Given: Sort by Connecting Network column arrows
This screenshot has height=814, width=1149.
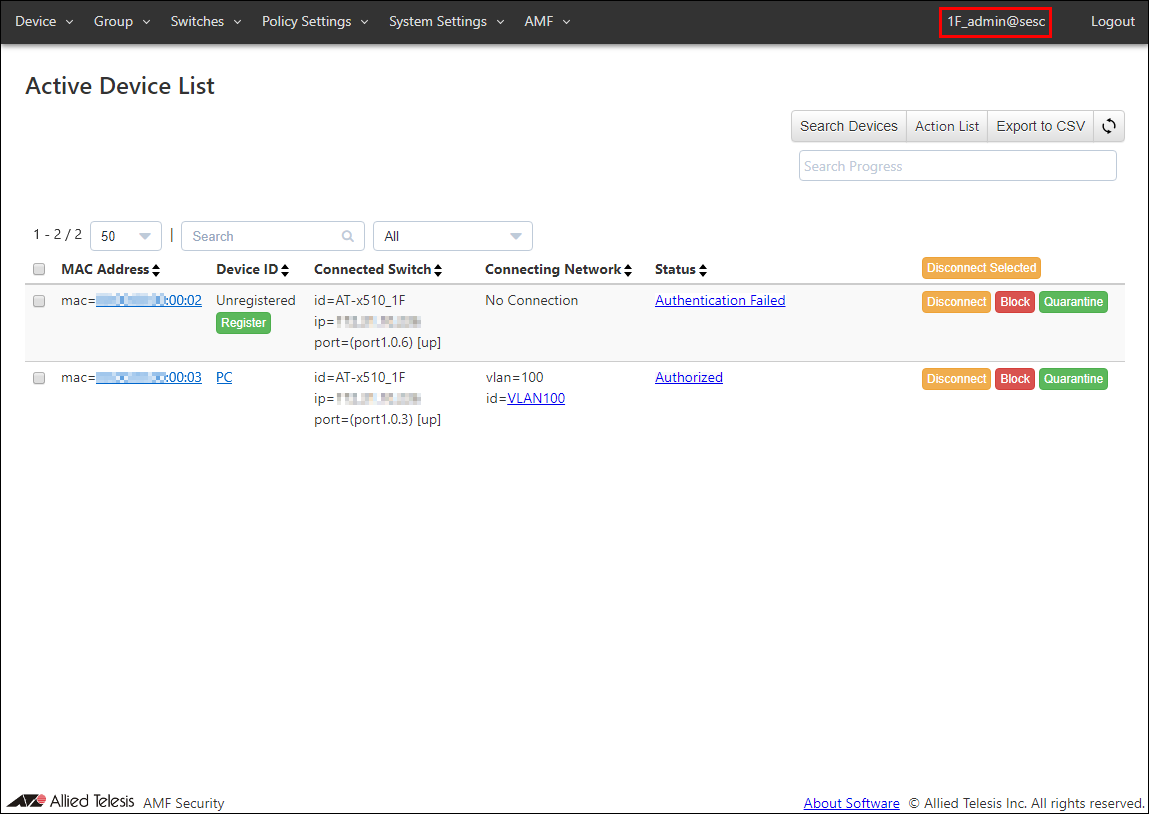Looking at the screenshot, I should tap(629, 270).
